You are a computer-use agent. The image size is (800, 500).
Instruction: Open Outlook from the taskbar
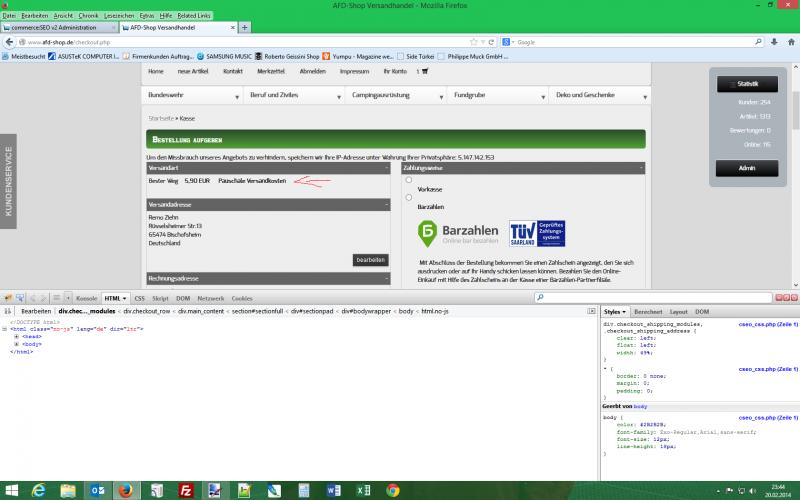97,490
